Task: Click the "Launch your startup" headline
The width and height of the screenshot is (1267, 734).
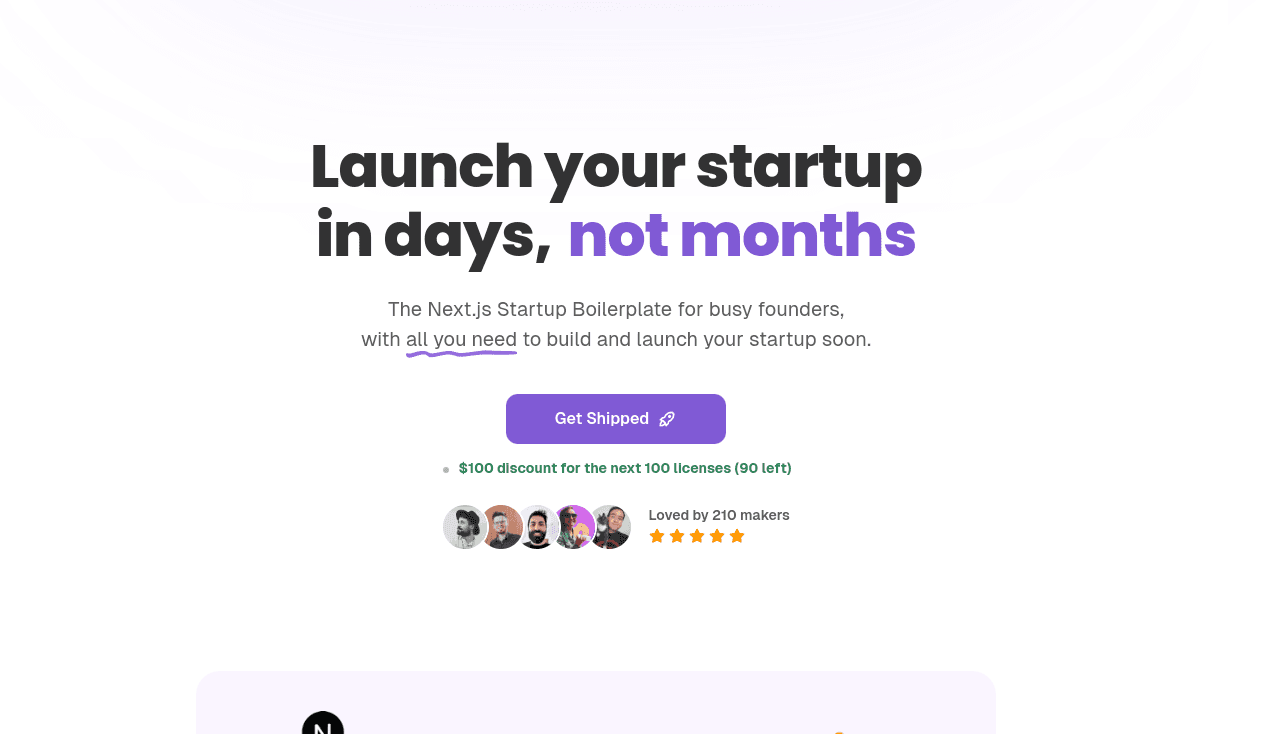Action: tap(615, 167)
